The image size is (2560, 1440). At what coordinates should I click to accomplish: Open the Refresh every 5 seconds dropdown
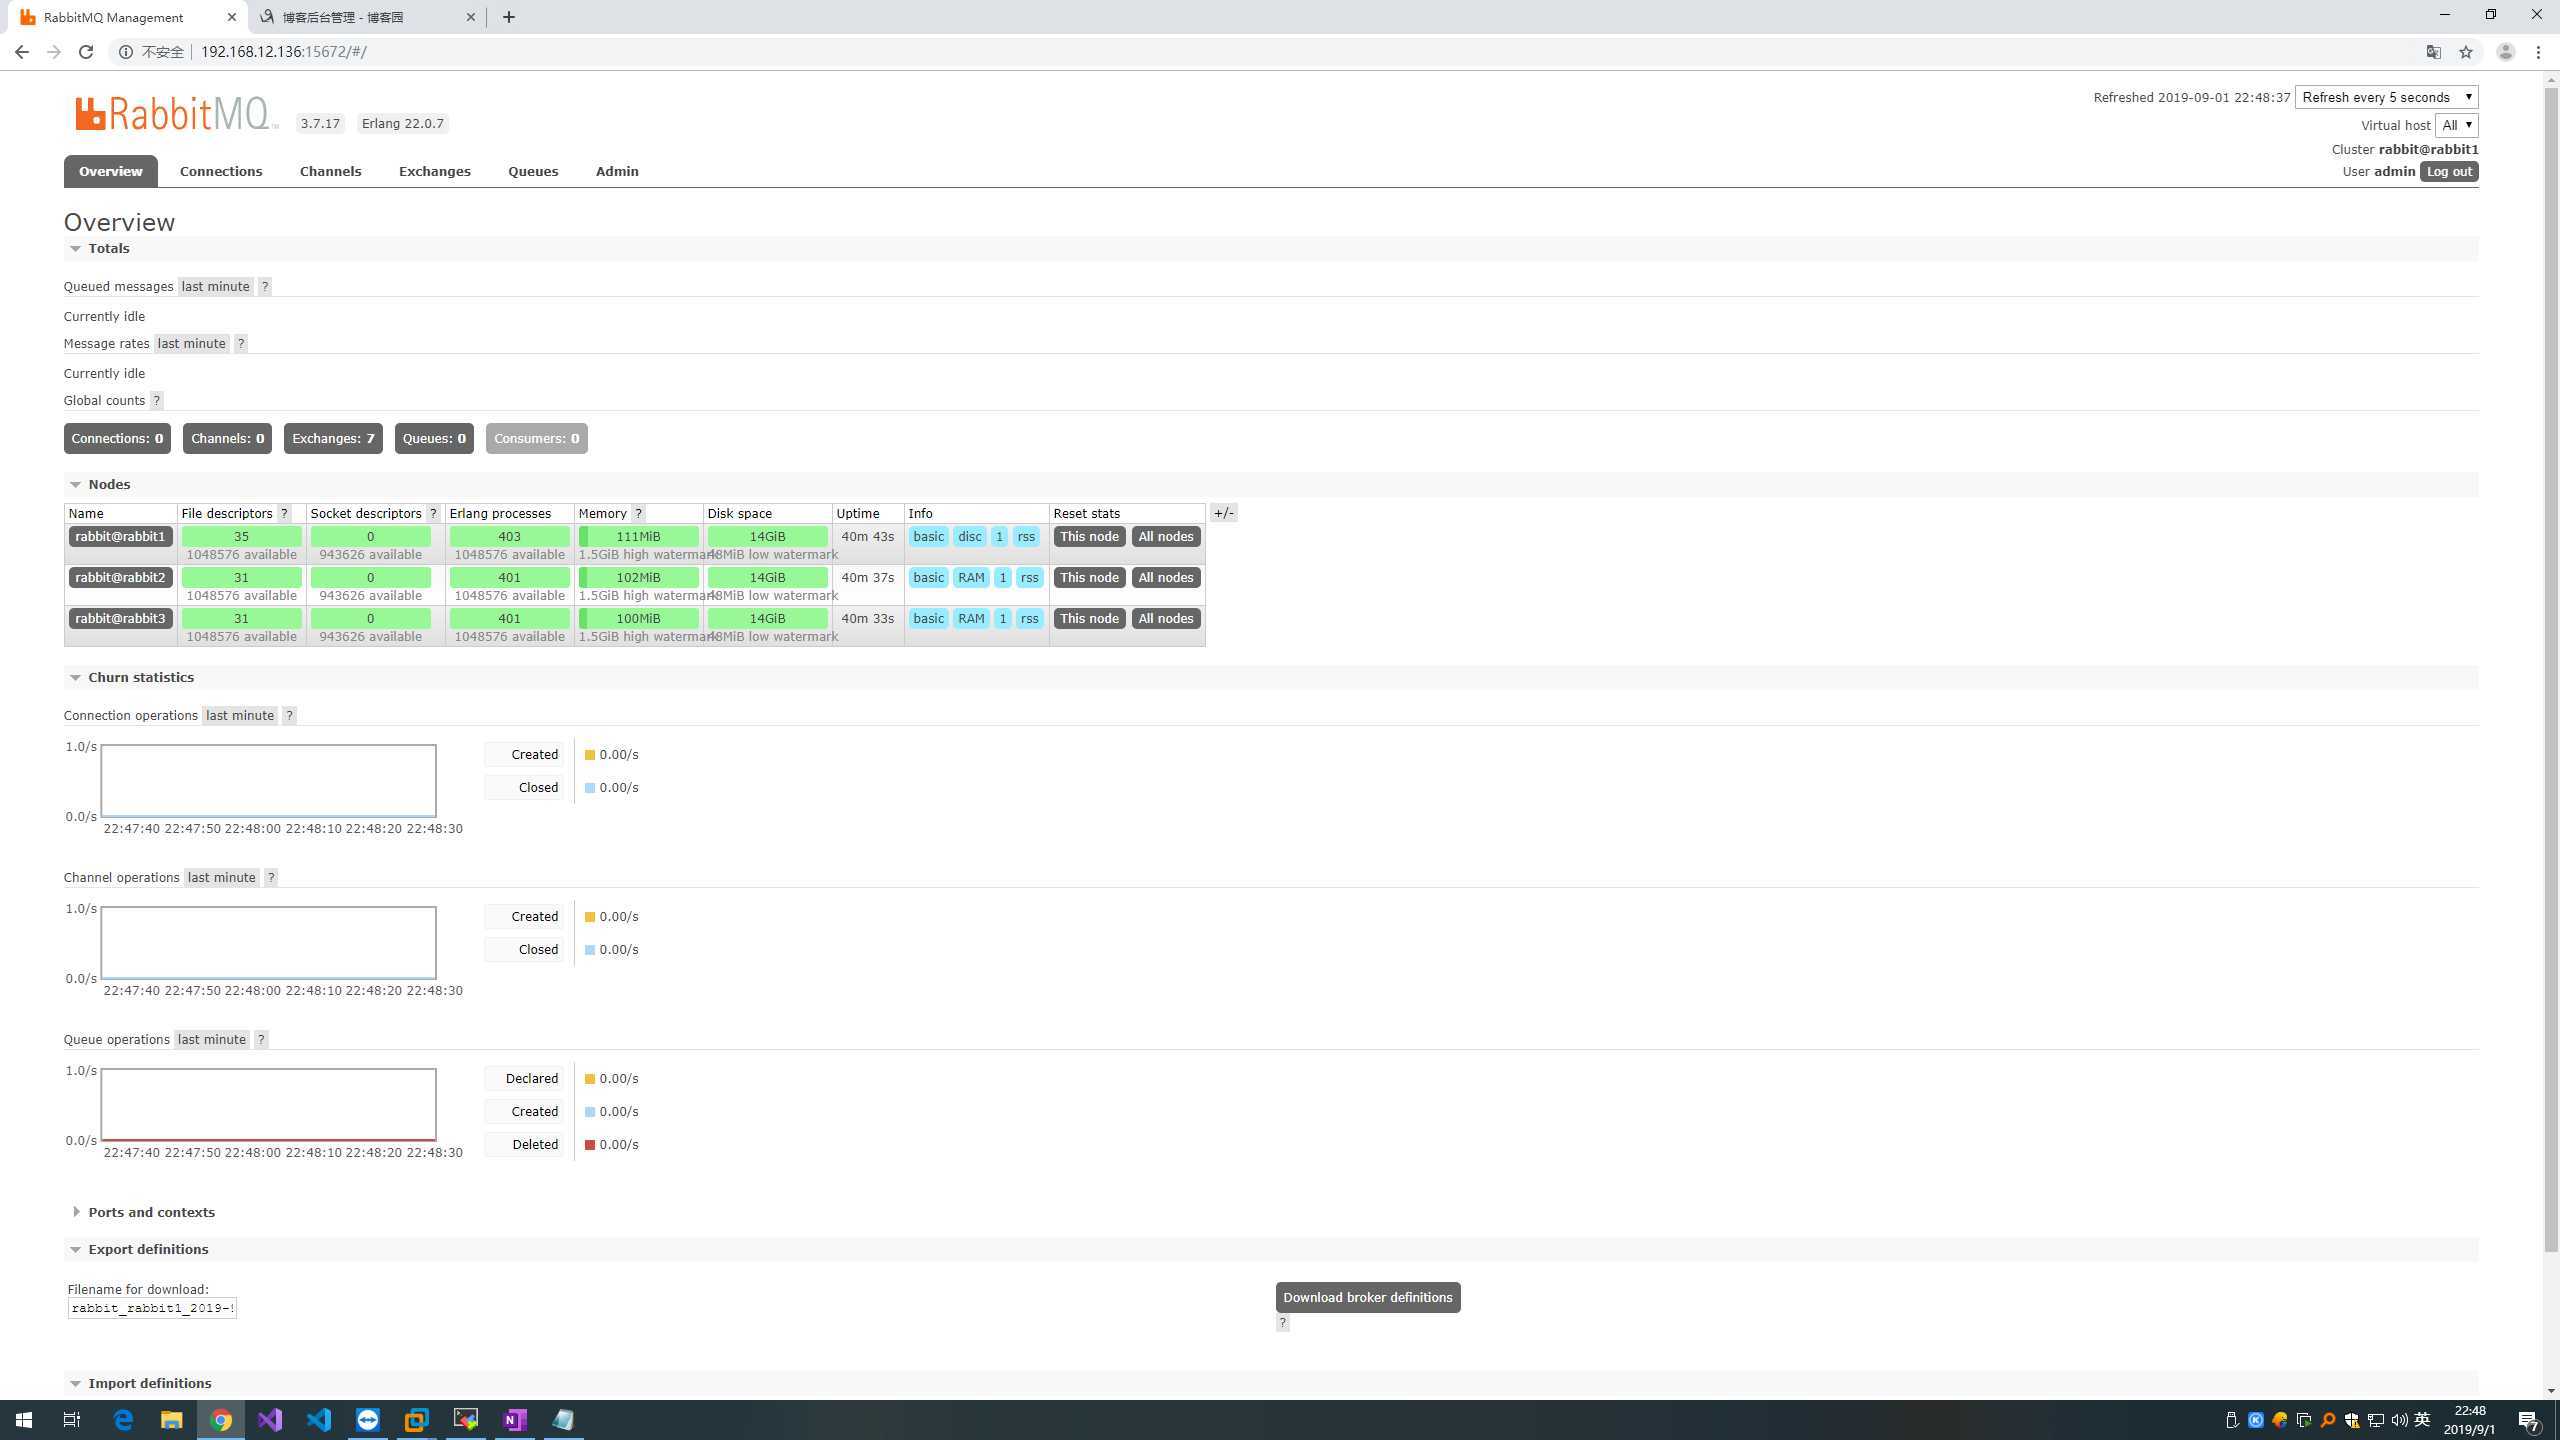pos(2386,97)
